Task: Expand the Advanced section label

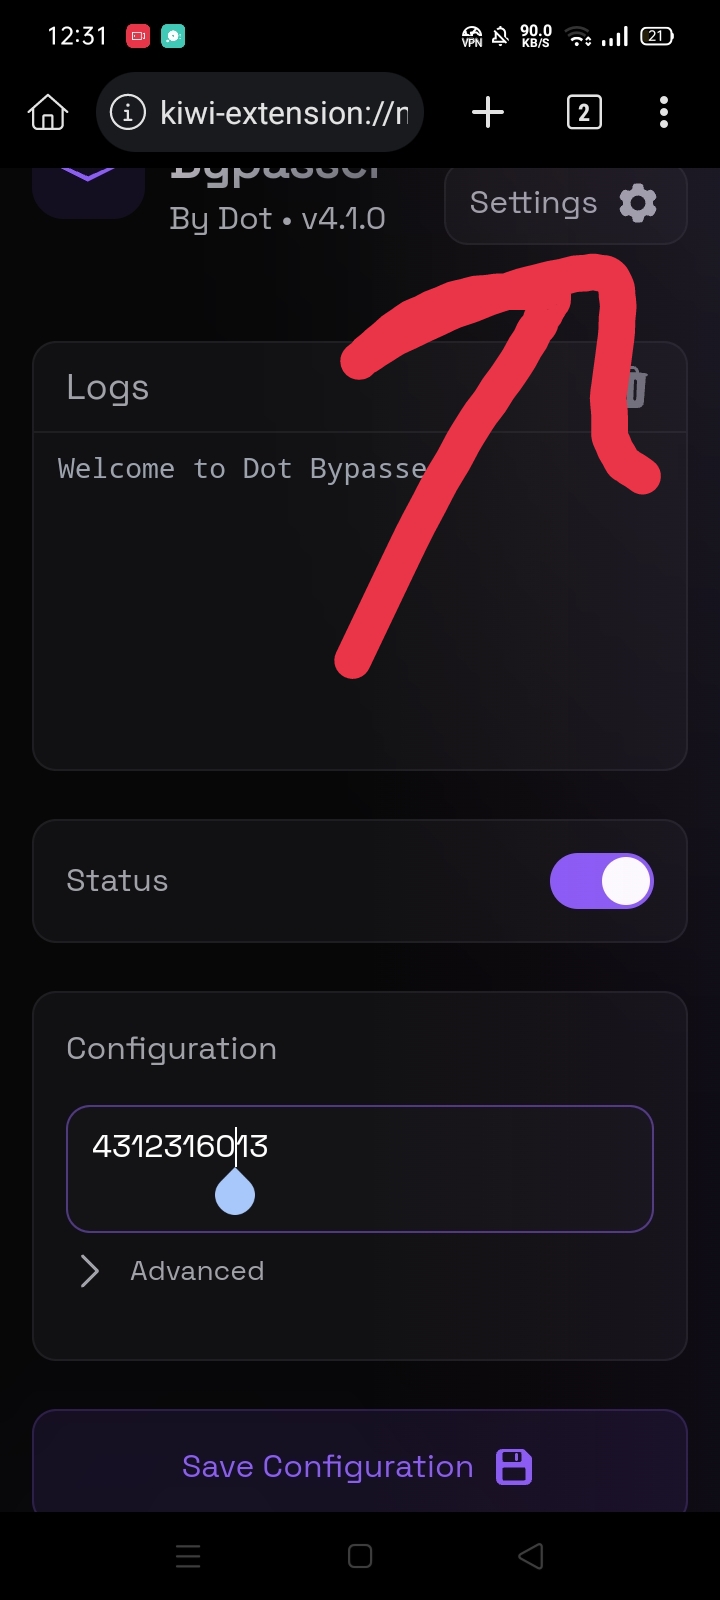Action: [x=197, y=1271]
